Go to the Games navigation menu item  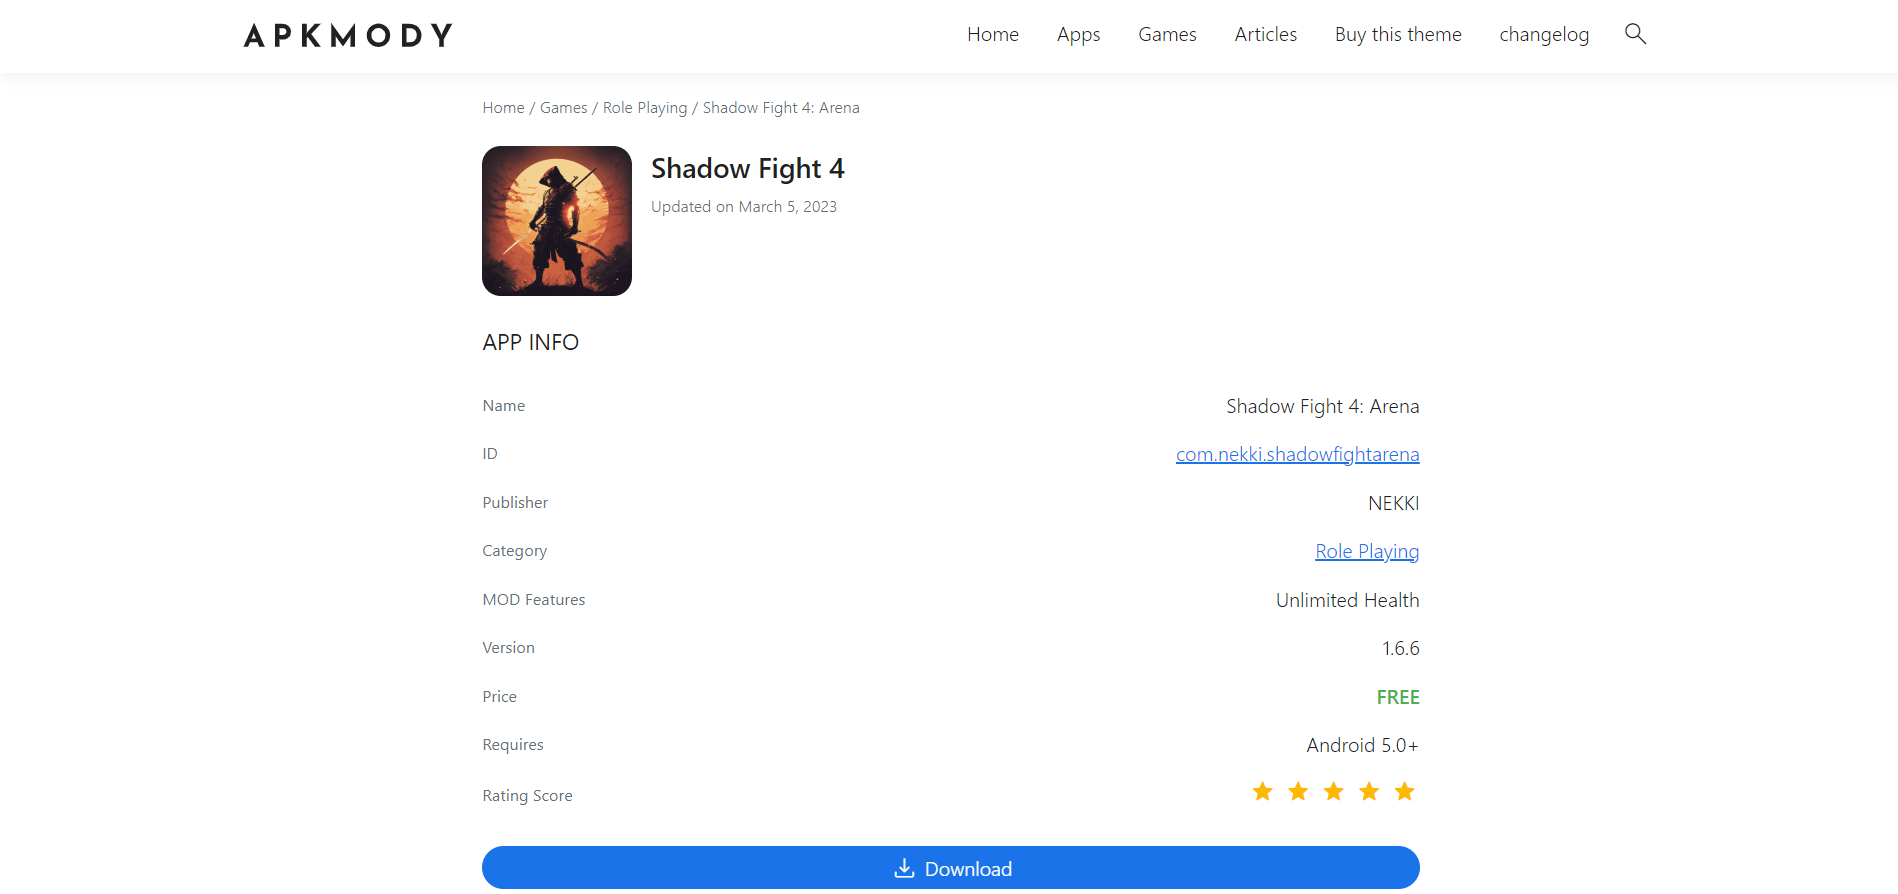click(x=1167, y=35)
